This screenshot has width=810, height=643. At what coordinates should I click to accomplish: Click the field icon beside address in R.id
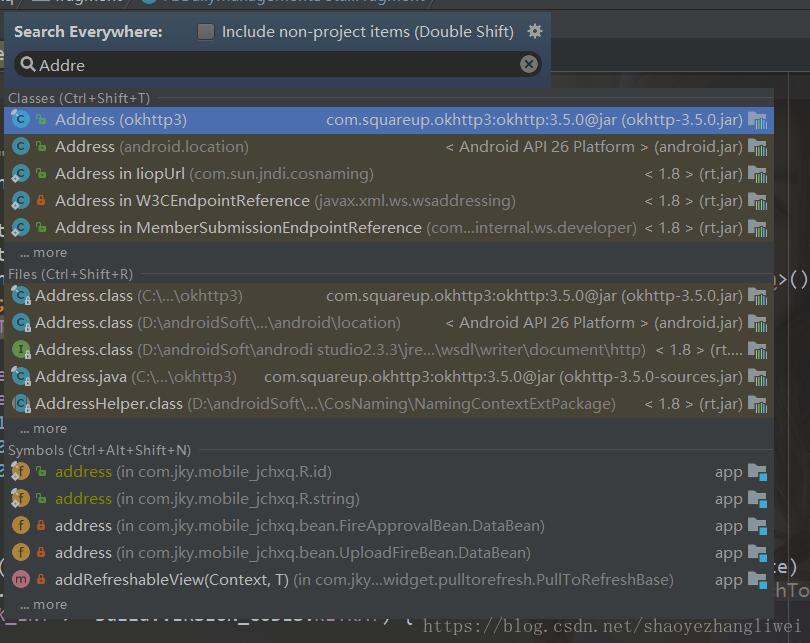tap(20, 472)
